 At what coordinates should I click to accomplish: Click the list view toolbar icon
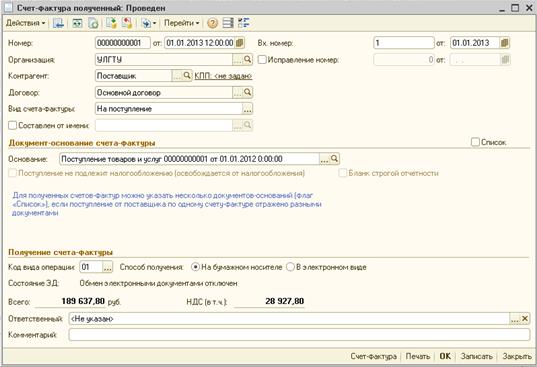pos(228,23)
